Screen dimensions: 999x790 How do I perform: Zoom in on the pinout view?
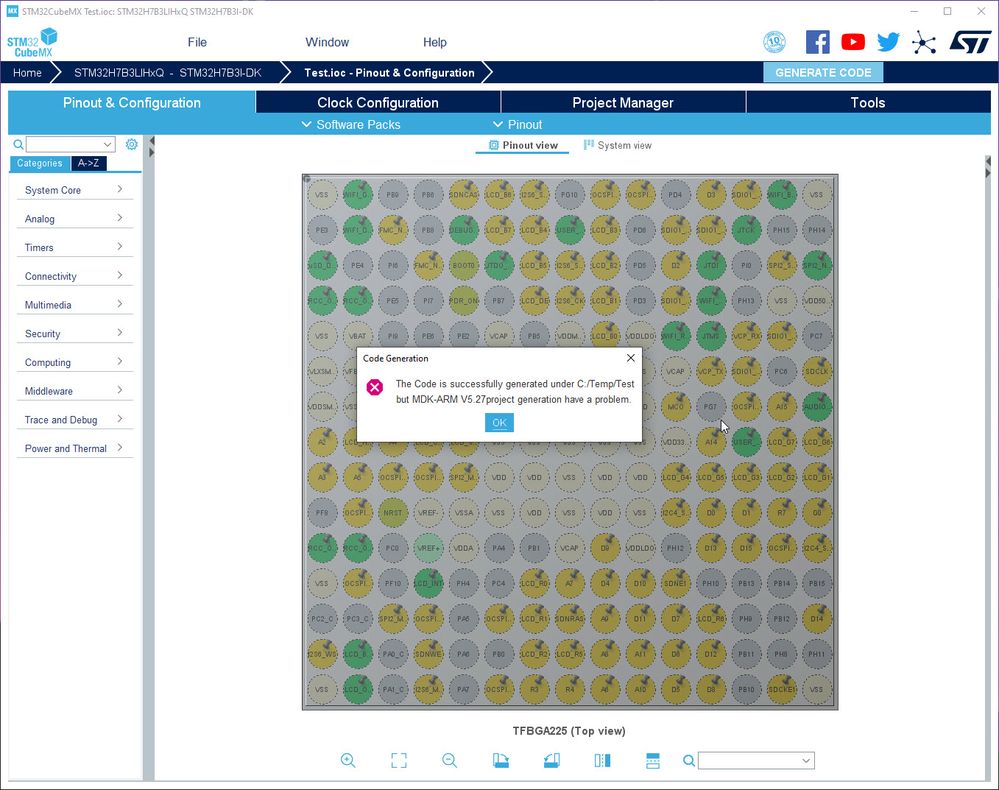pos(348,760)
